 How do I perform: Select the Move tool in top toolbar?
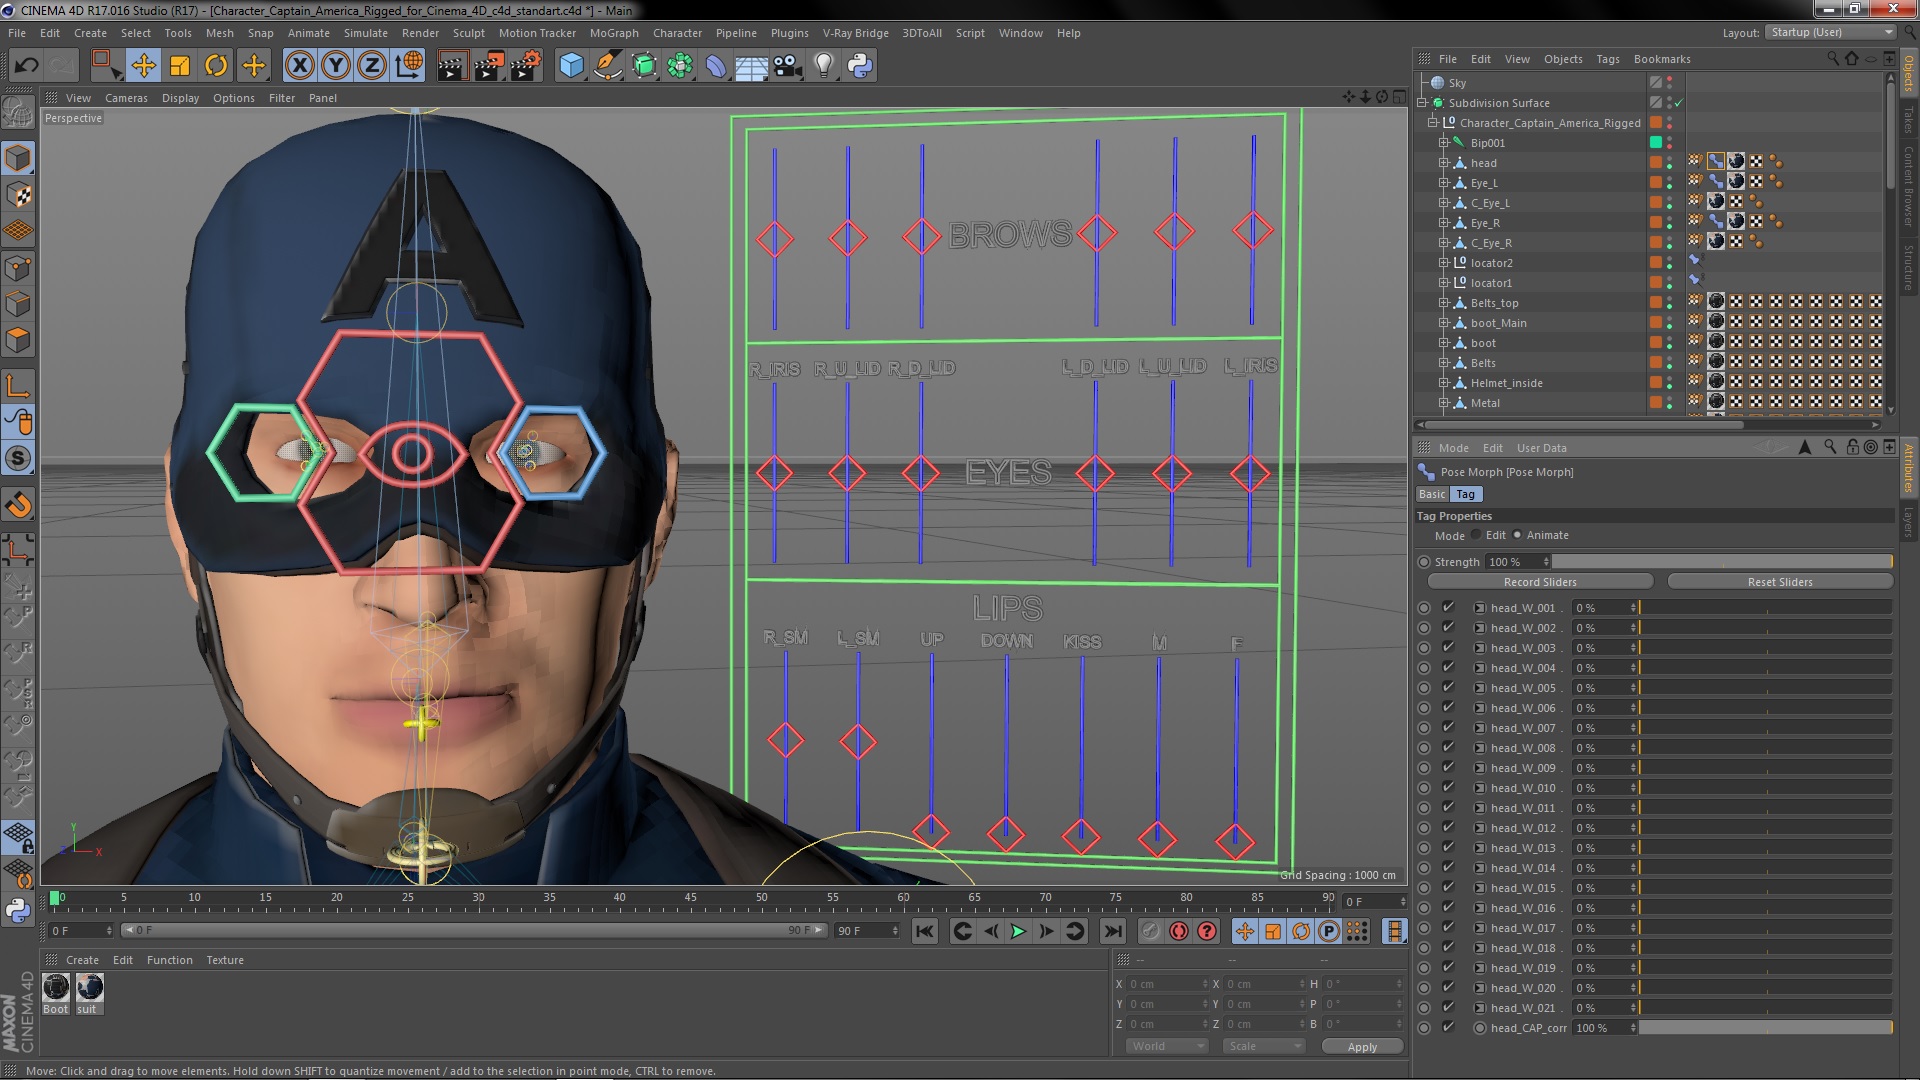pyautogui.click(x=143, y=66)
